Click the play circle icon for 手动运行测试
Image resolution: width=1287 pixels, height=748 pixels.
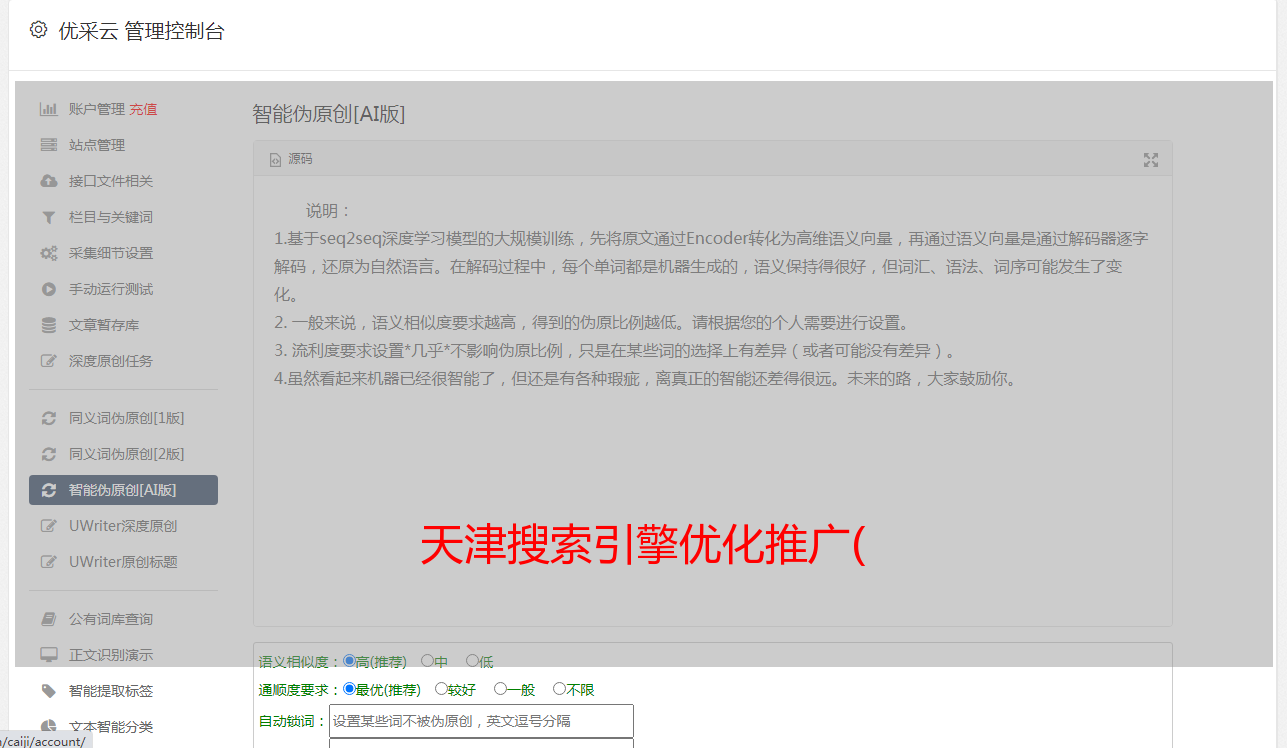(48, 289)
